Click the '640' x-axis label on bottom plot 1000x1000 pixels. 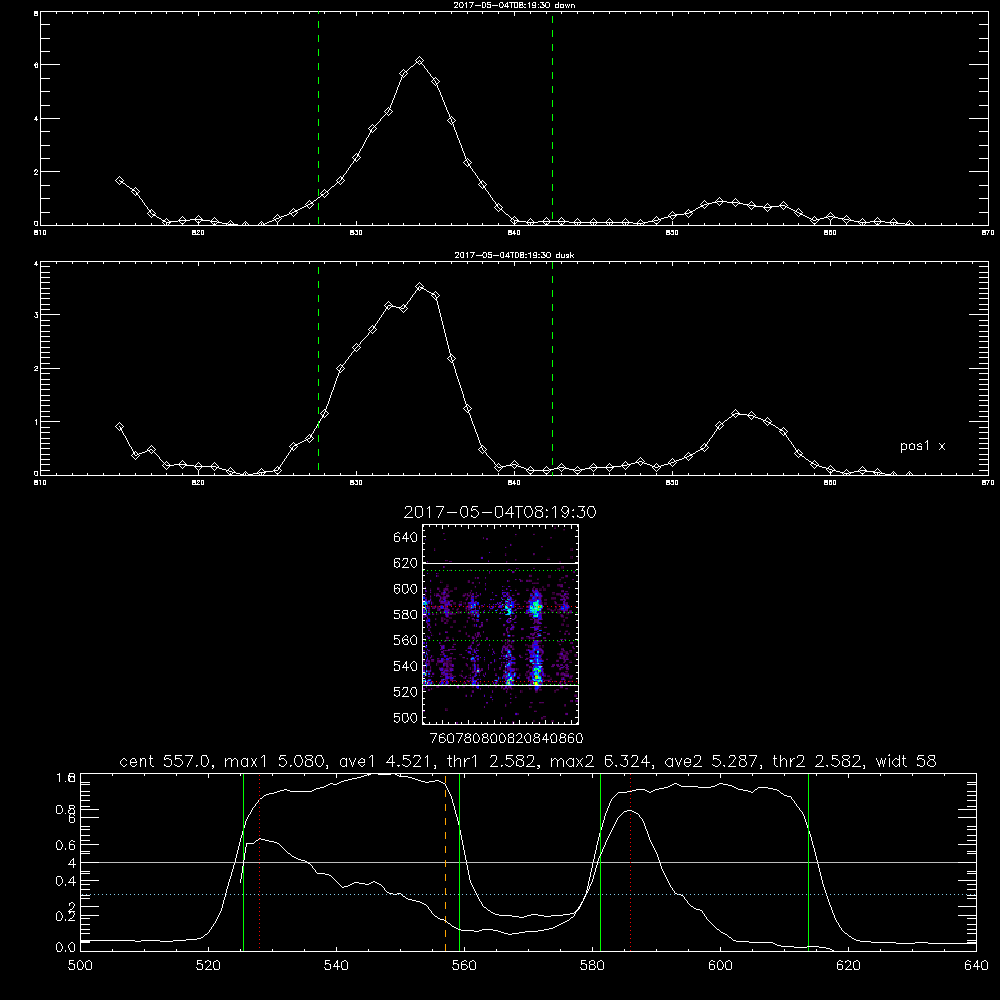tap(976, 966)
